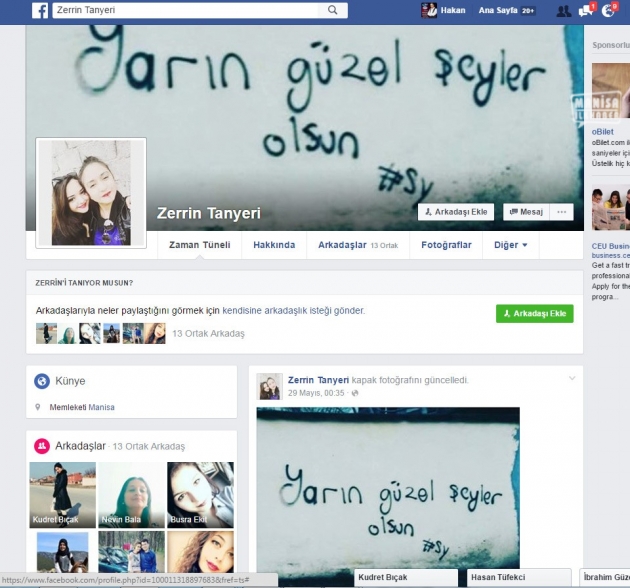Open messages icon with red badge
Image resolution: width=630 pixels, height=588 pixels.
[x=586, y=11]
